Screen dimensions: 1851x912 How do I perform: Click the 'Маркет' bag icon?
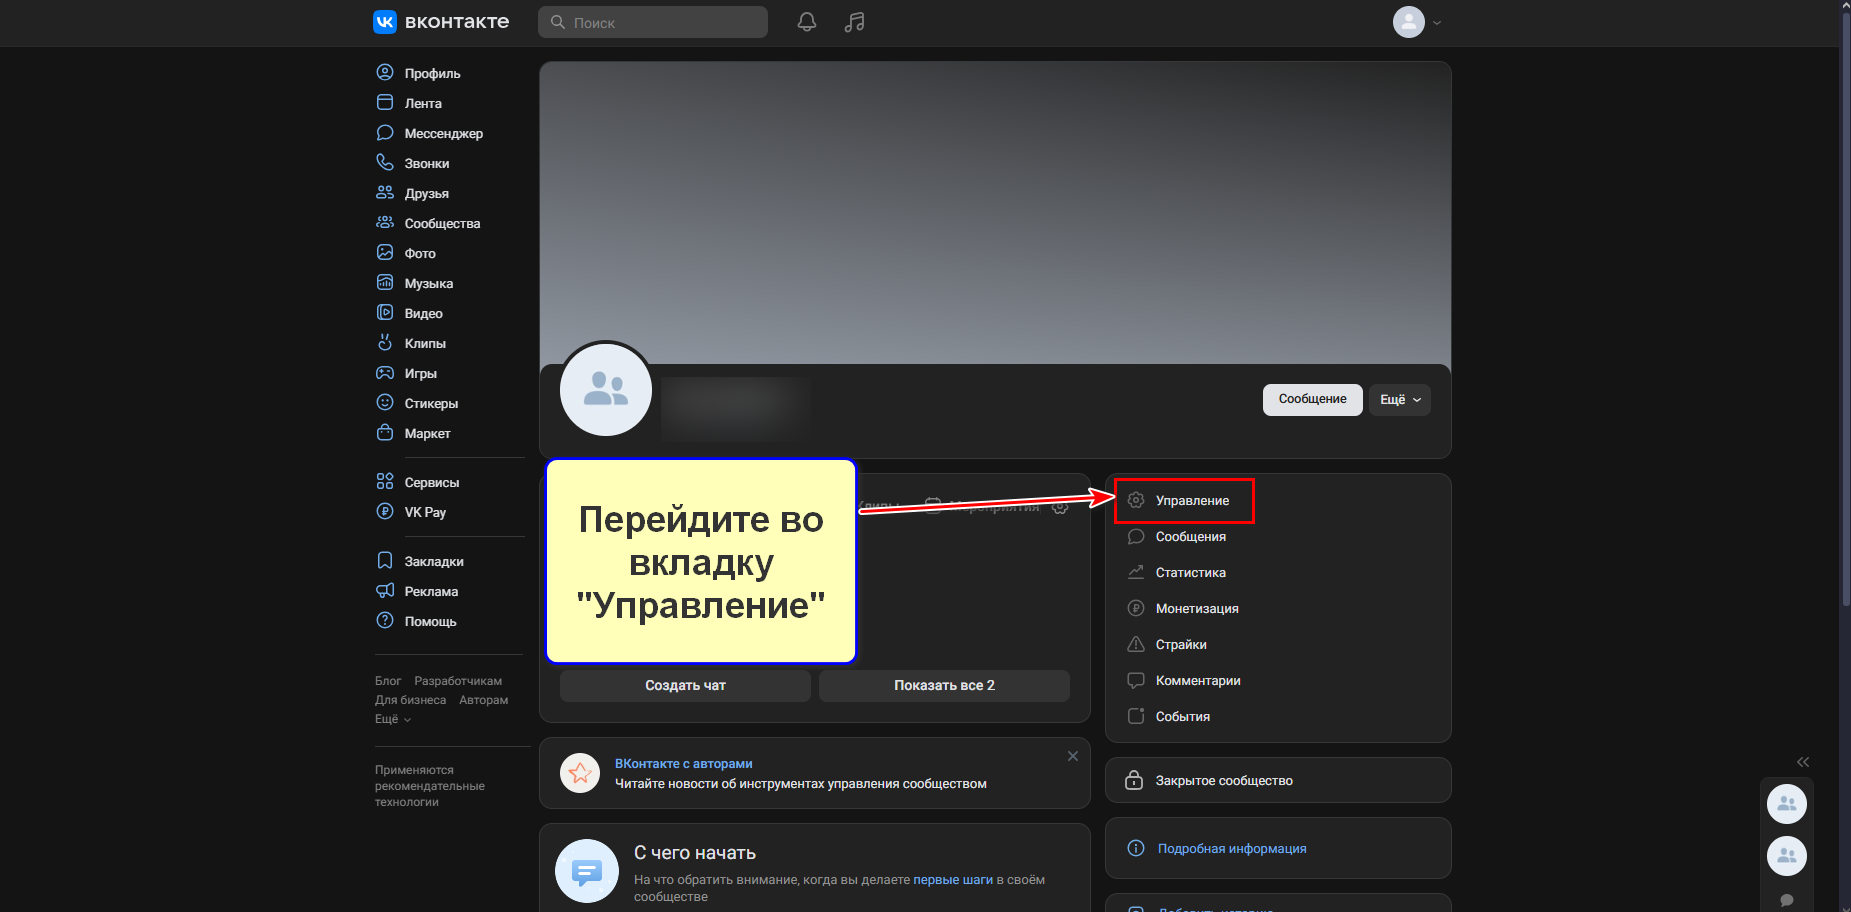click(385, 432)
